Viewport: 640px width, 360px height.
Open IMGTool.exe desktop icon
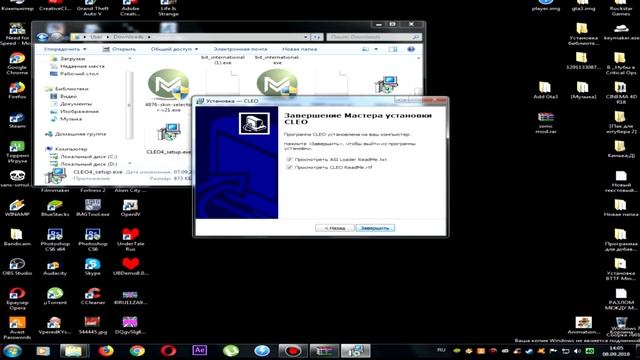[x=93, y=208]
